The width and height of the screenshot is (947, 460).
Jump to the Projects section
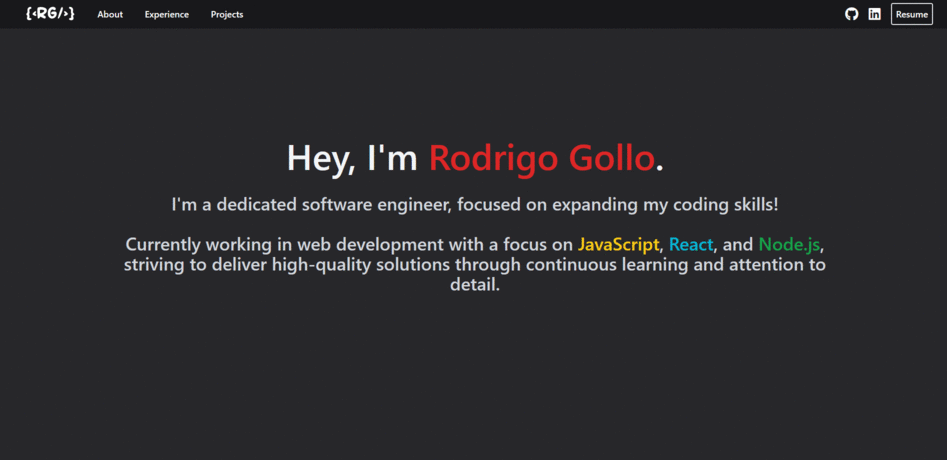(x=227, y=15)
